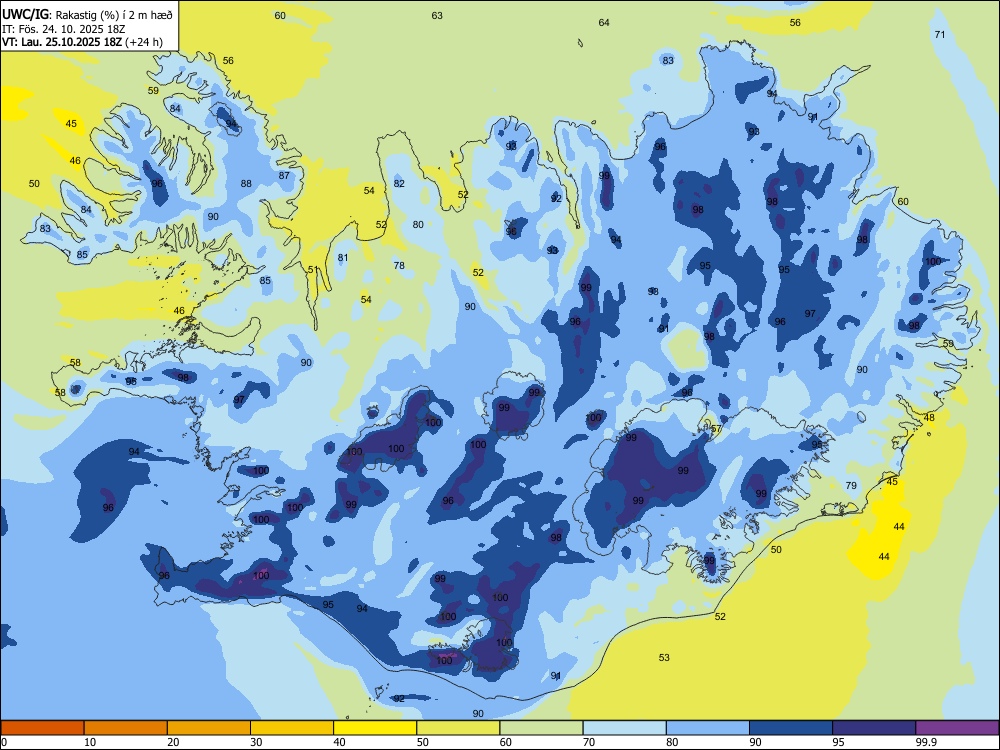Click the map value '48' on the east coast

[929, 418]
